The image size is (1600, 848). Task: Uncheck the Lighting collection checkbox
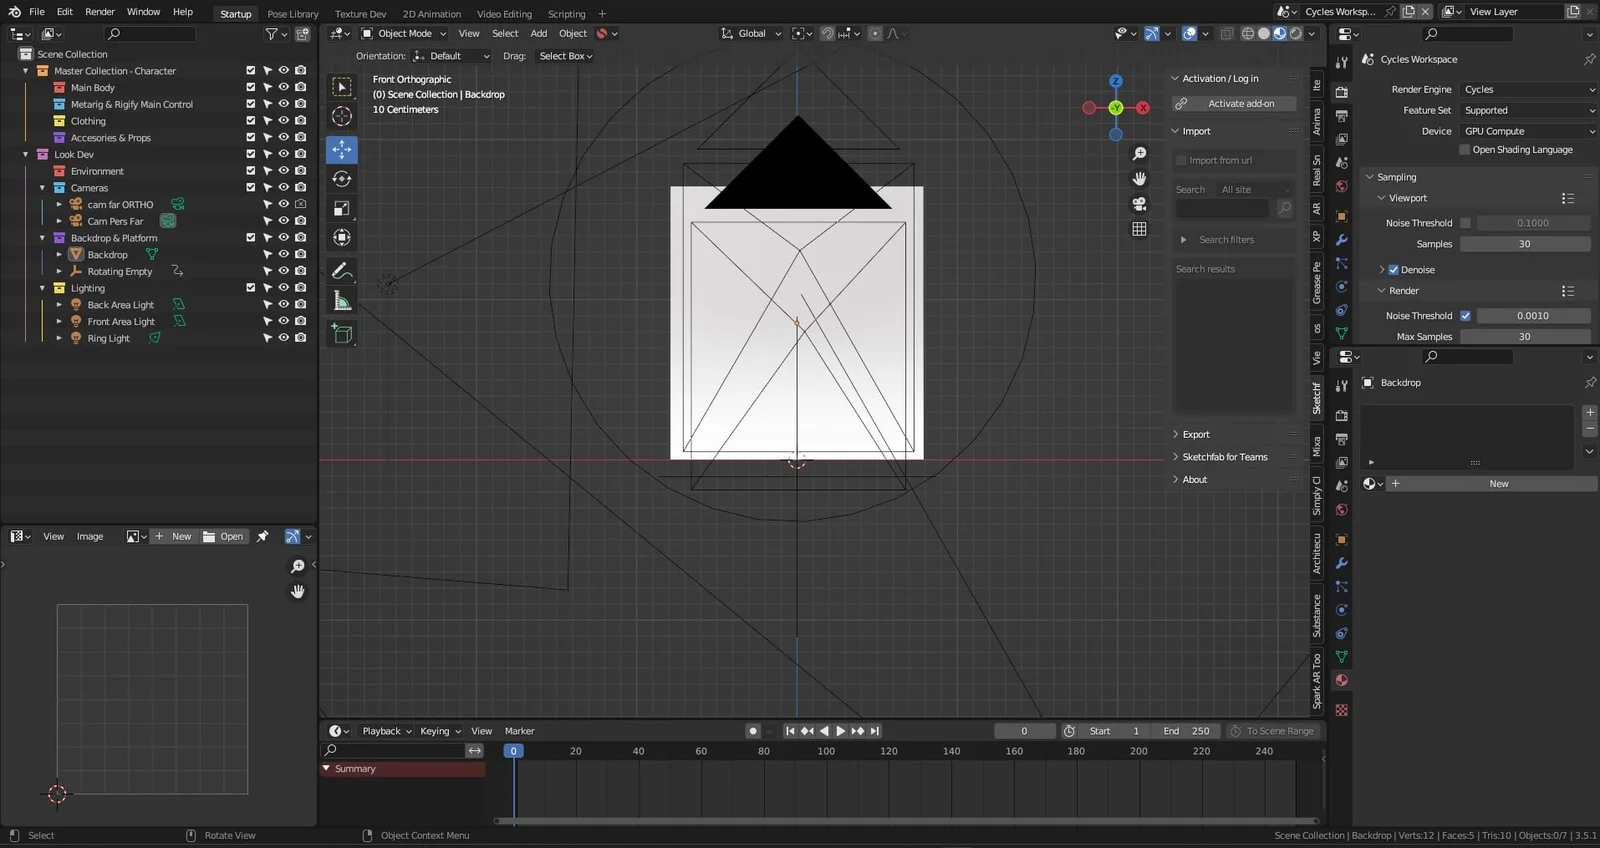coord(251,288)
